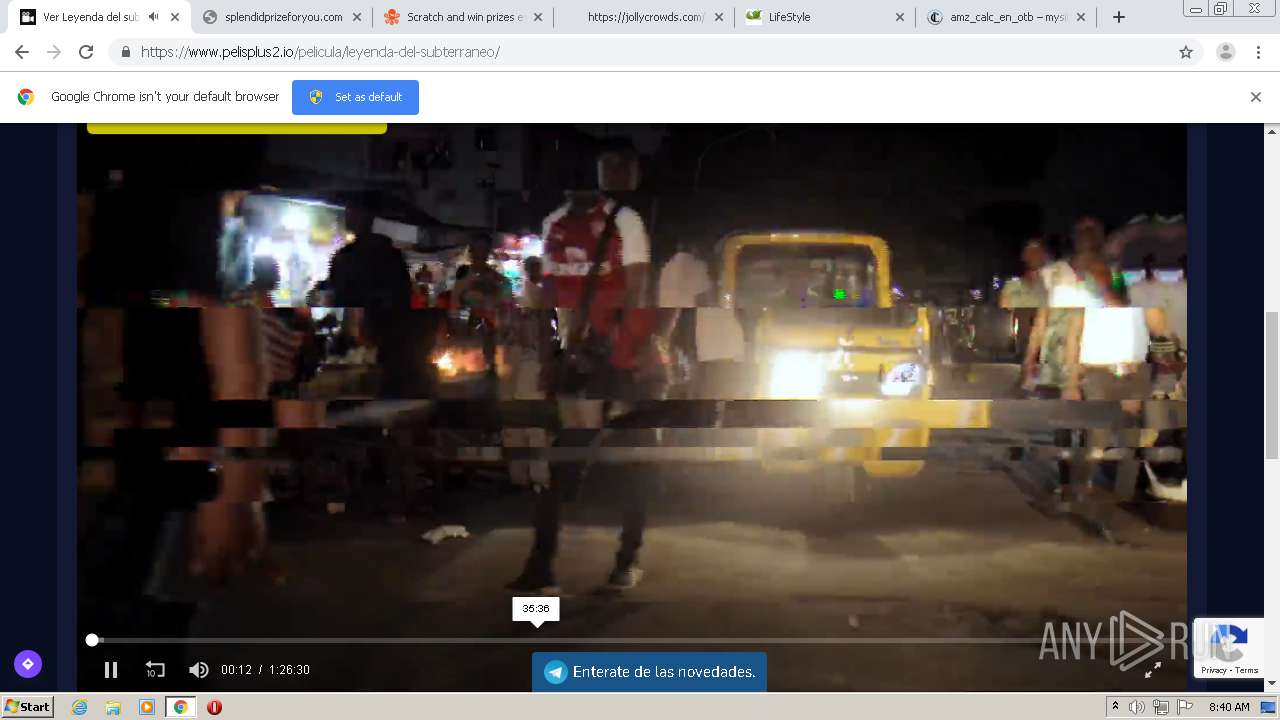Viewport: 1280px width, 720px height.
Task: Open the Enterate de las novedades banner
Action: pyautogui.click(x=649, y=672)
